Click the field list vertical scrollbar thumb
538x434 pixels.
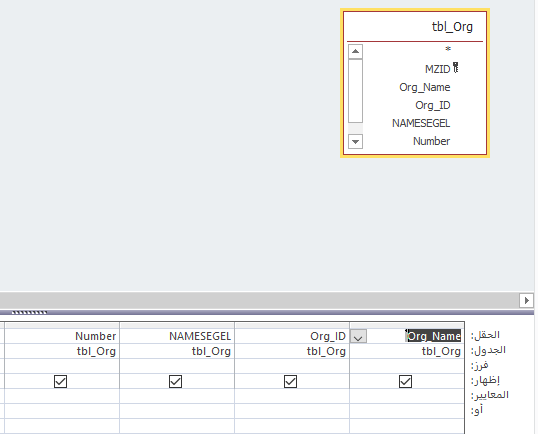click(x=355, y=91)
